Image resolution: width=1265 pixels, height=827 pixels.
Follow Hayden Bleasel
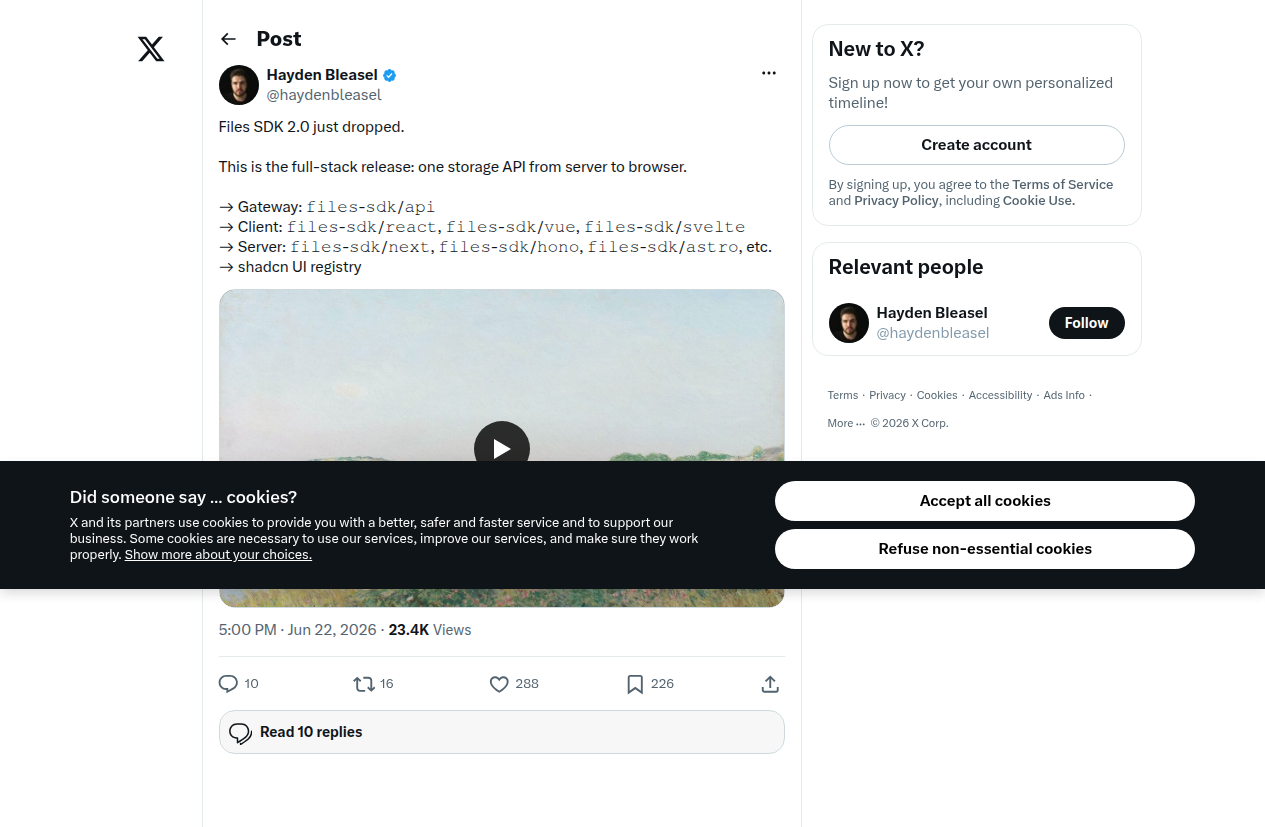[1087, 323]
